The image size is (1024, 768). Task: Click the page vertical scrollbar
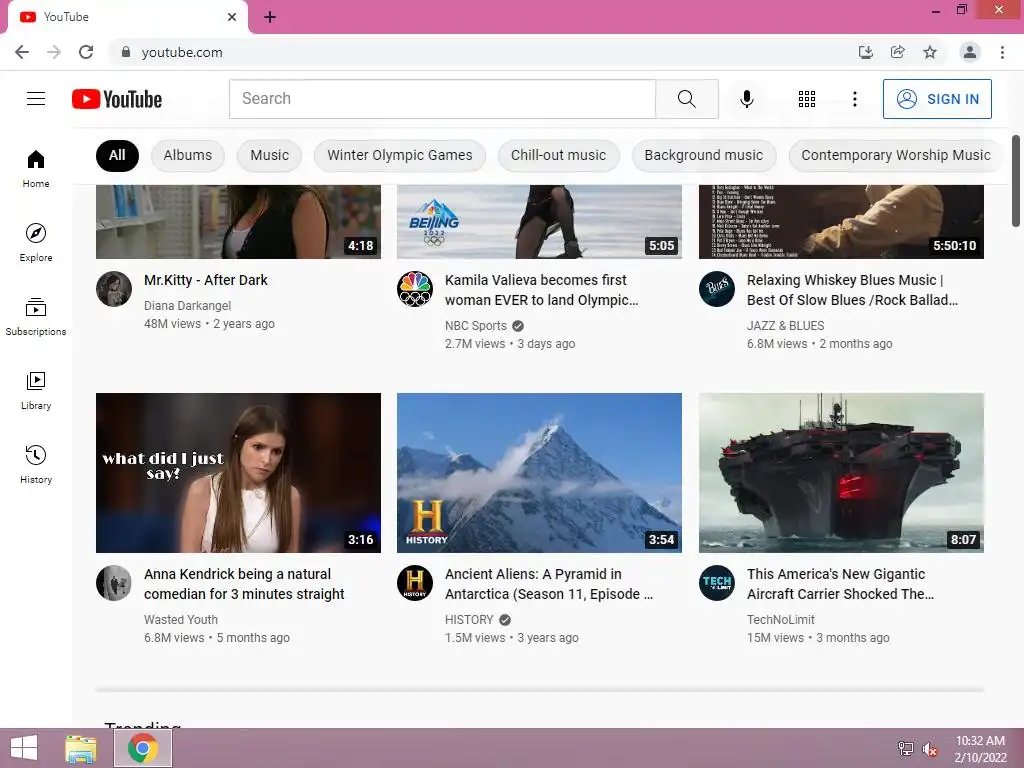(1016, 181)
